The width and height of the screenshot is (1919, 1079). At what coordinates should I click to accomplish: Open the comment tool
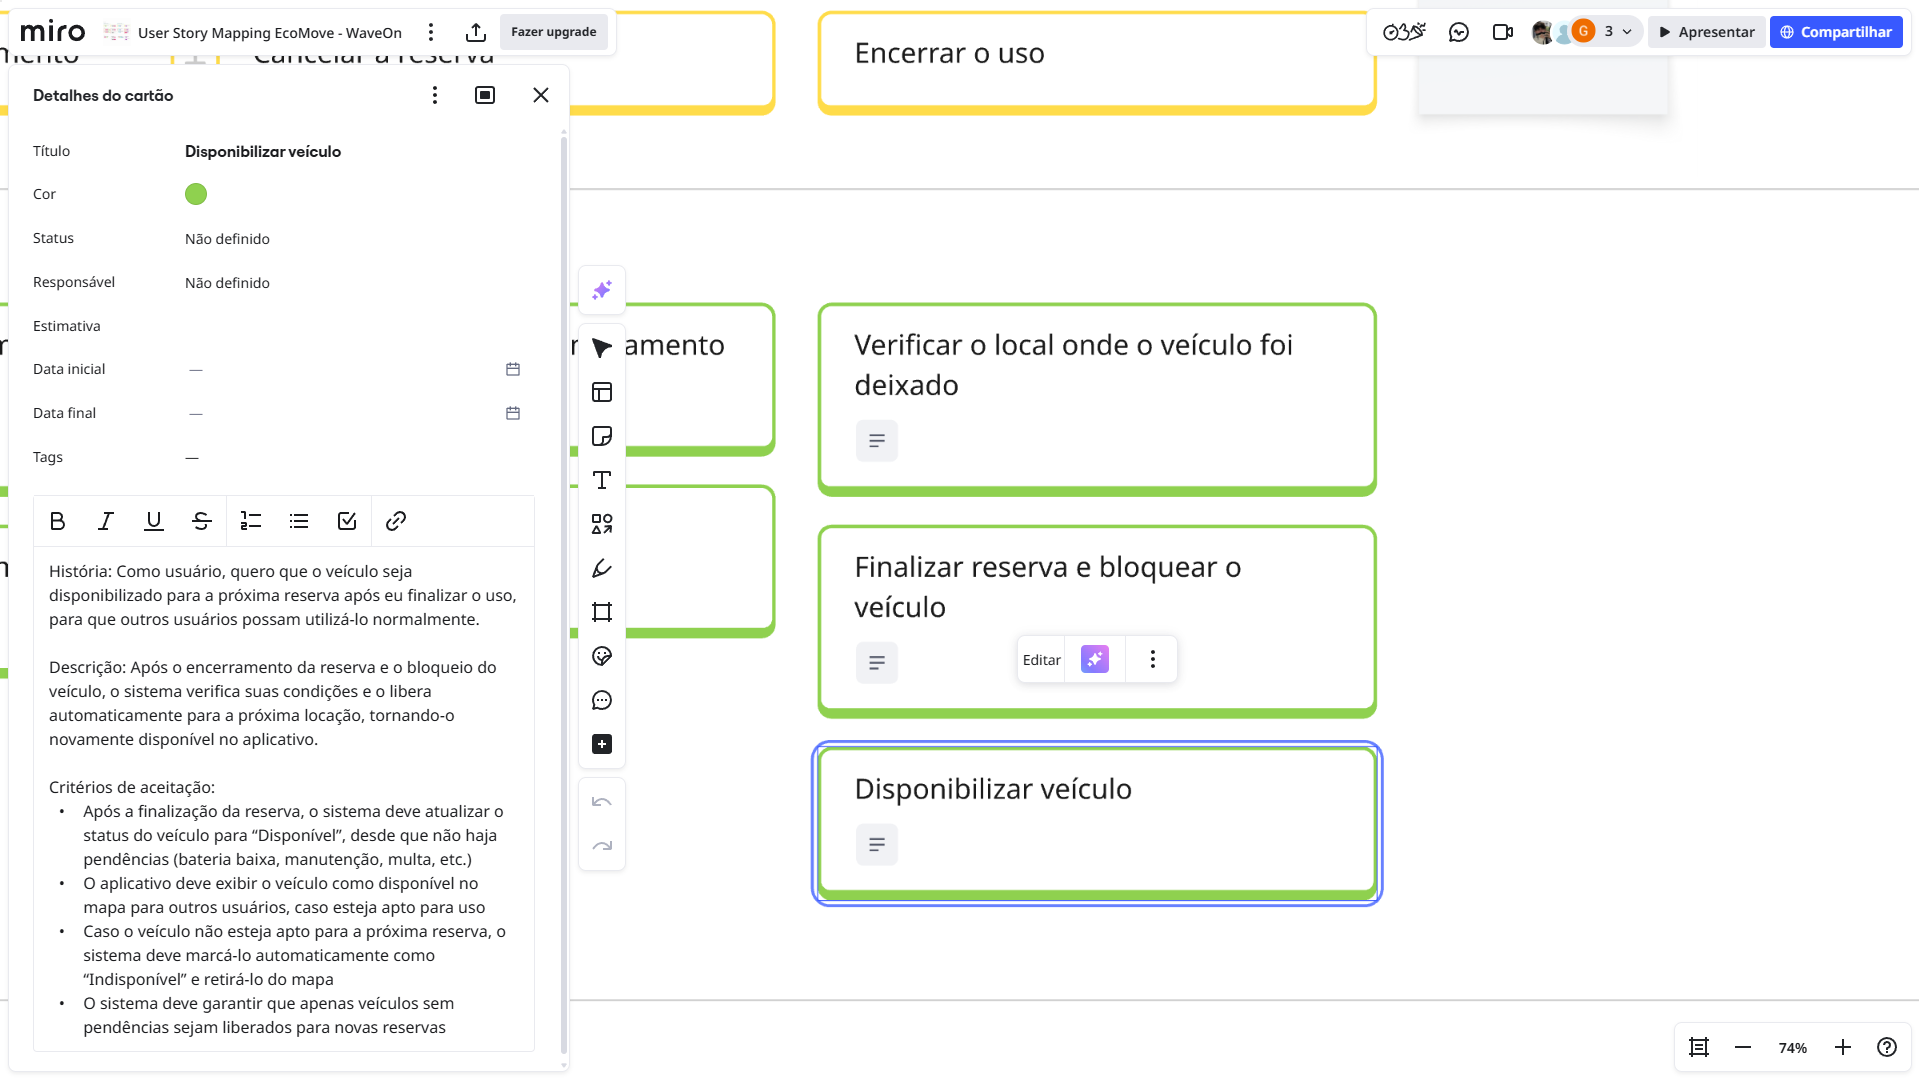[601, 700]
